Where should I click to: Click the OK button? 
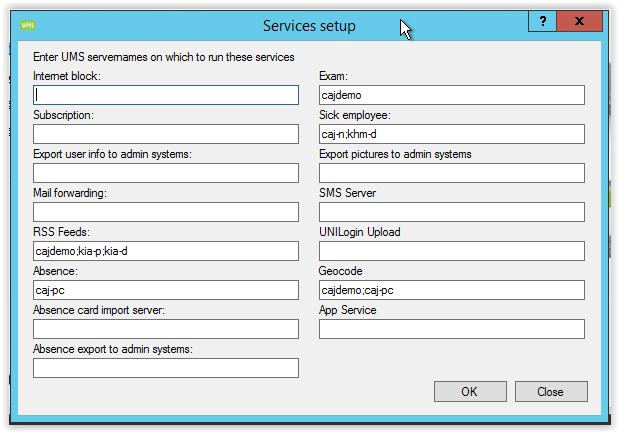[469, 391]
